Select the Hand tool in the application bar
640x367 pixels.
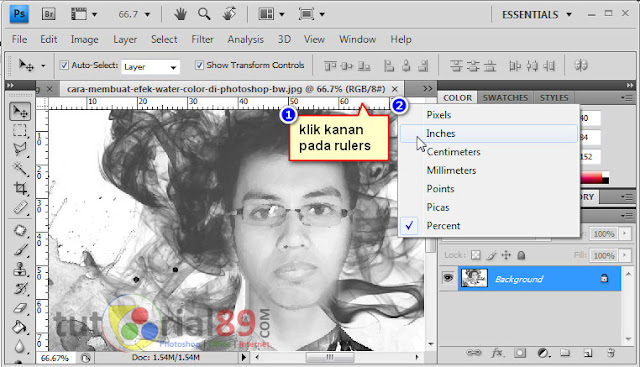180,14
